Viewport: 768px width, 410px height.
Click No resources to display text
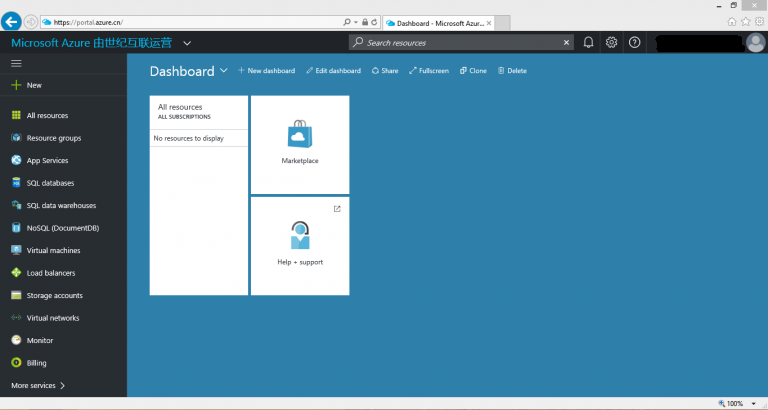pyautogui.click(x=189, y=138)
